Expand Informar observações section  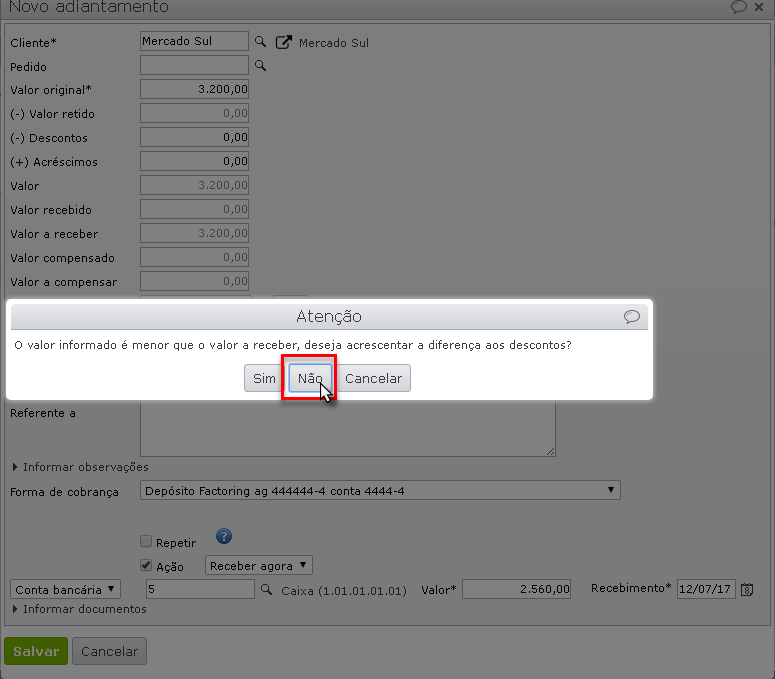(x=80, y=467)
